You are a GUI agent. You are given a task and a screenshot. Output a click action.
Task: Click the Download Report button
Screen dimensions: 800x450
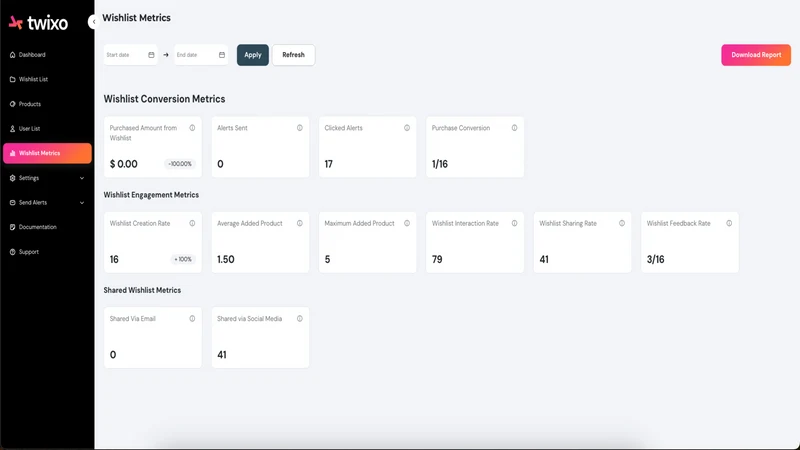756,55
